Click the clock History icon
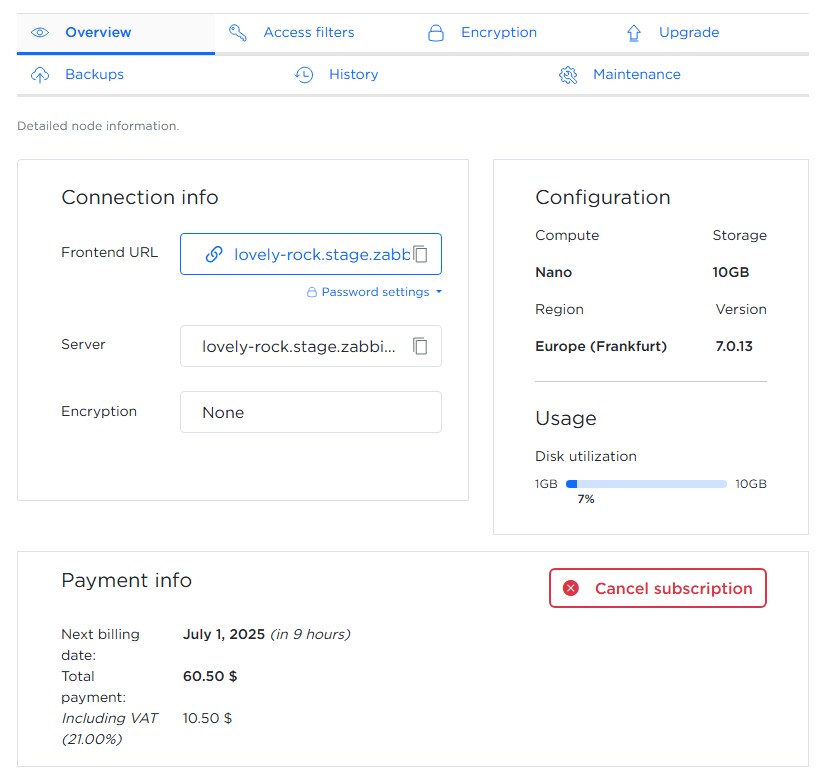The image size is (827, 783). (x=304, y=75)
